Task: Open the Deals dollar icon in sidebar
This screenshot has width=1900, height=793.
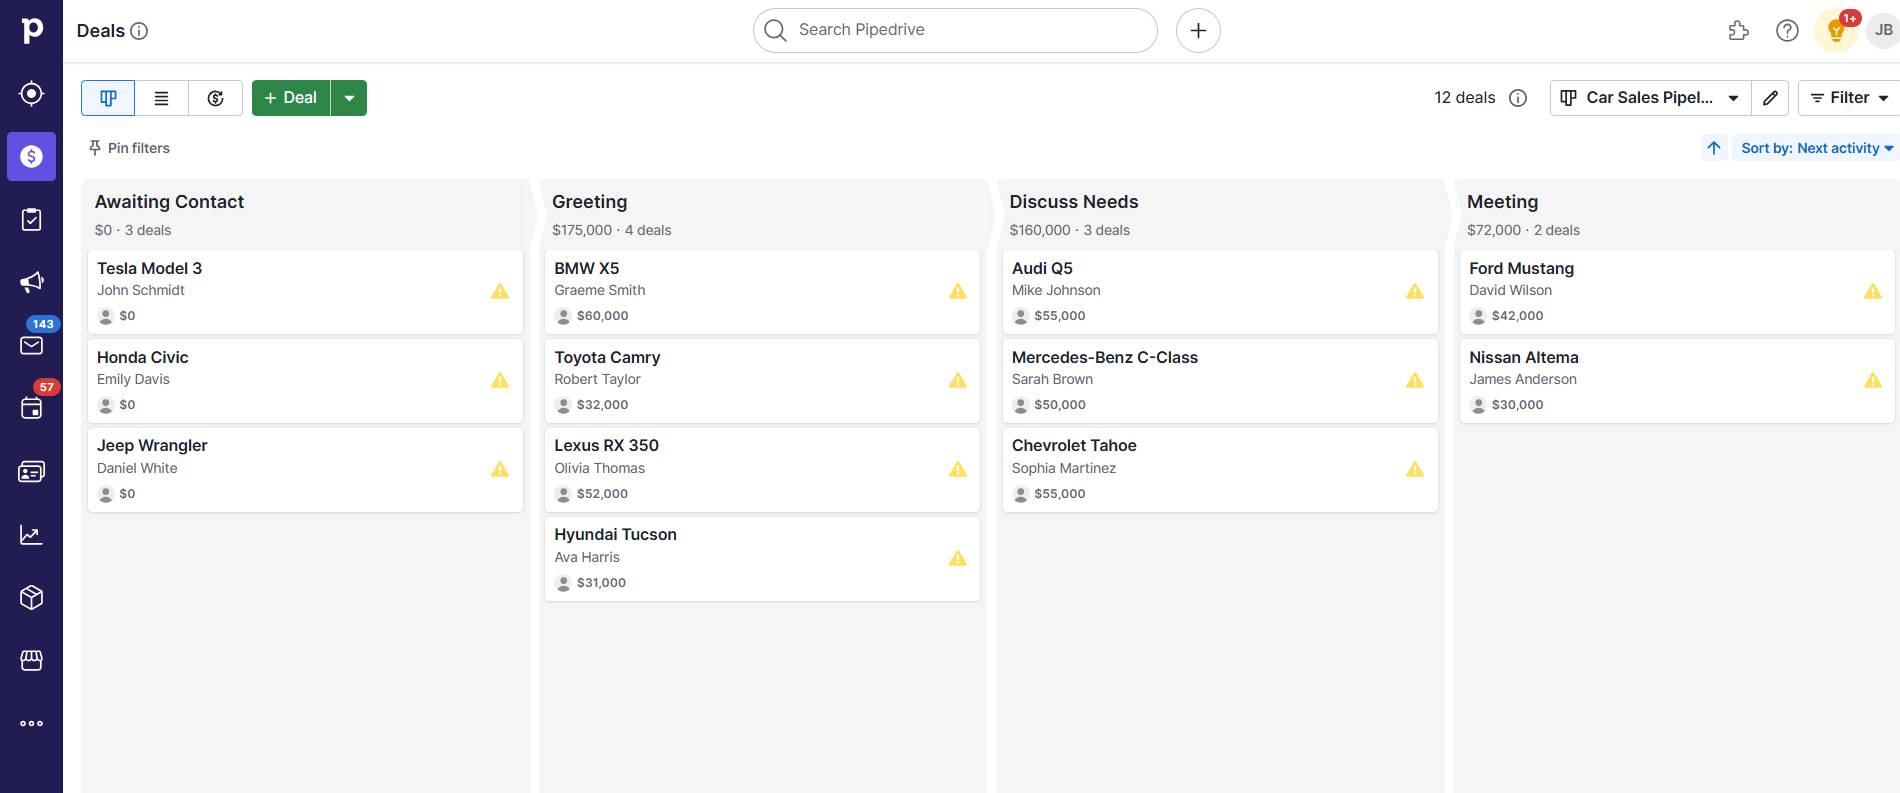Action: pyautogui.click(x=31, y=156)
